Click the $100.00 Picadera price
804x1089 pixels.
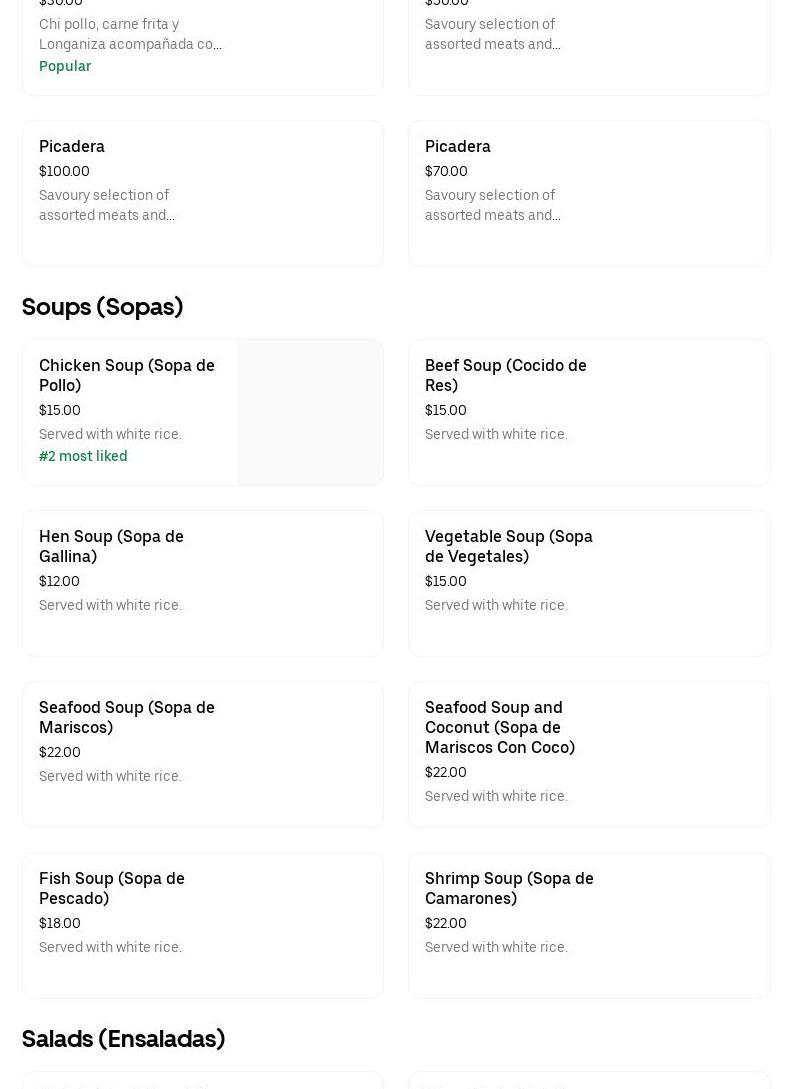(x=64, y=171)
